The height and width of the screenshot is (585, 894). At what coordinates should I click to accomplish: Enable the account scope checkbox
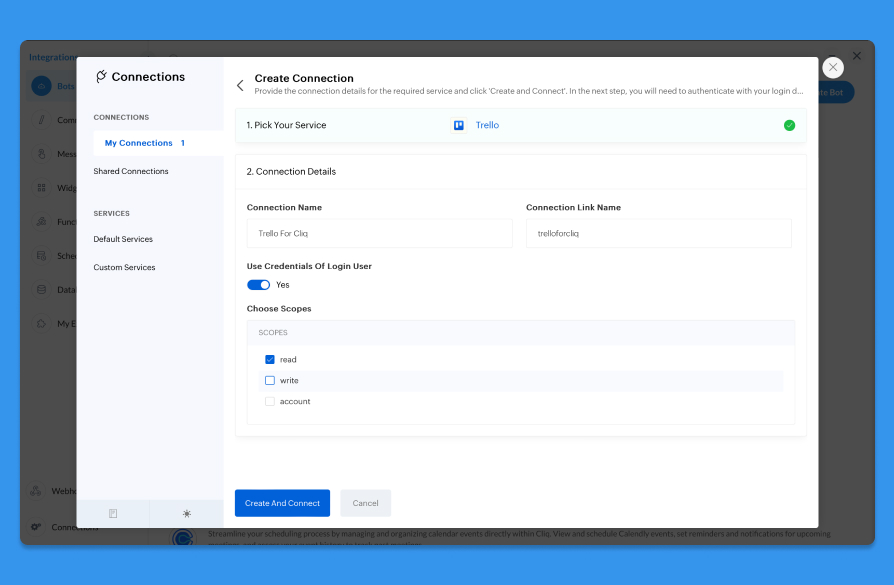[x=270, y=402]
